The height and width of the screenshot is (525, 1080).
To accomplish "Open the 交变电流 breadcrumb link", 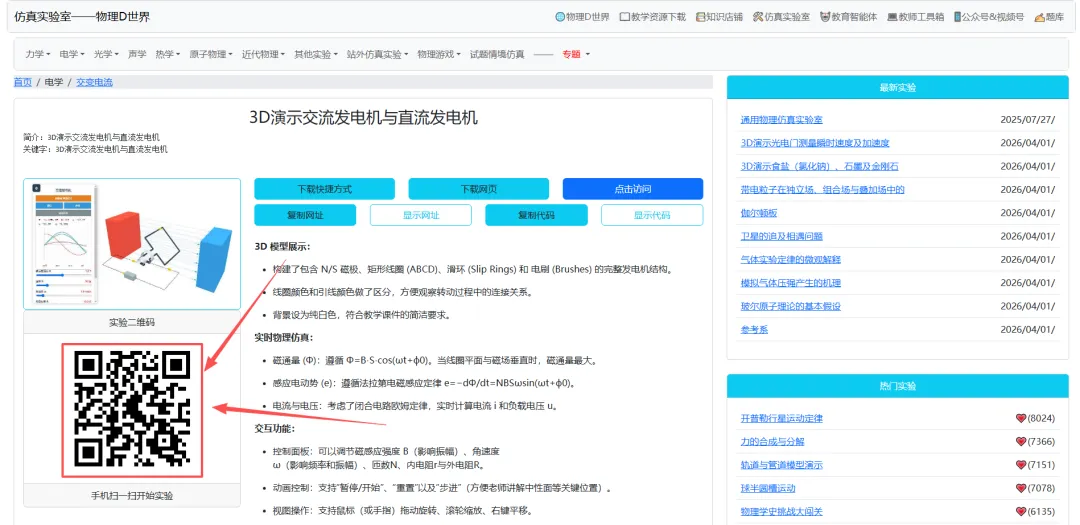I will (94, 82).
